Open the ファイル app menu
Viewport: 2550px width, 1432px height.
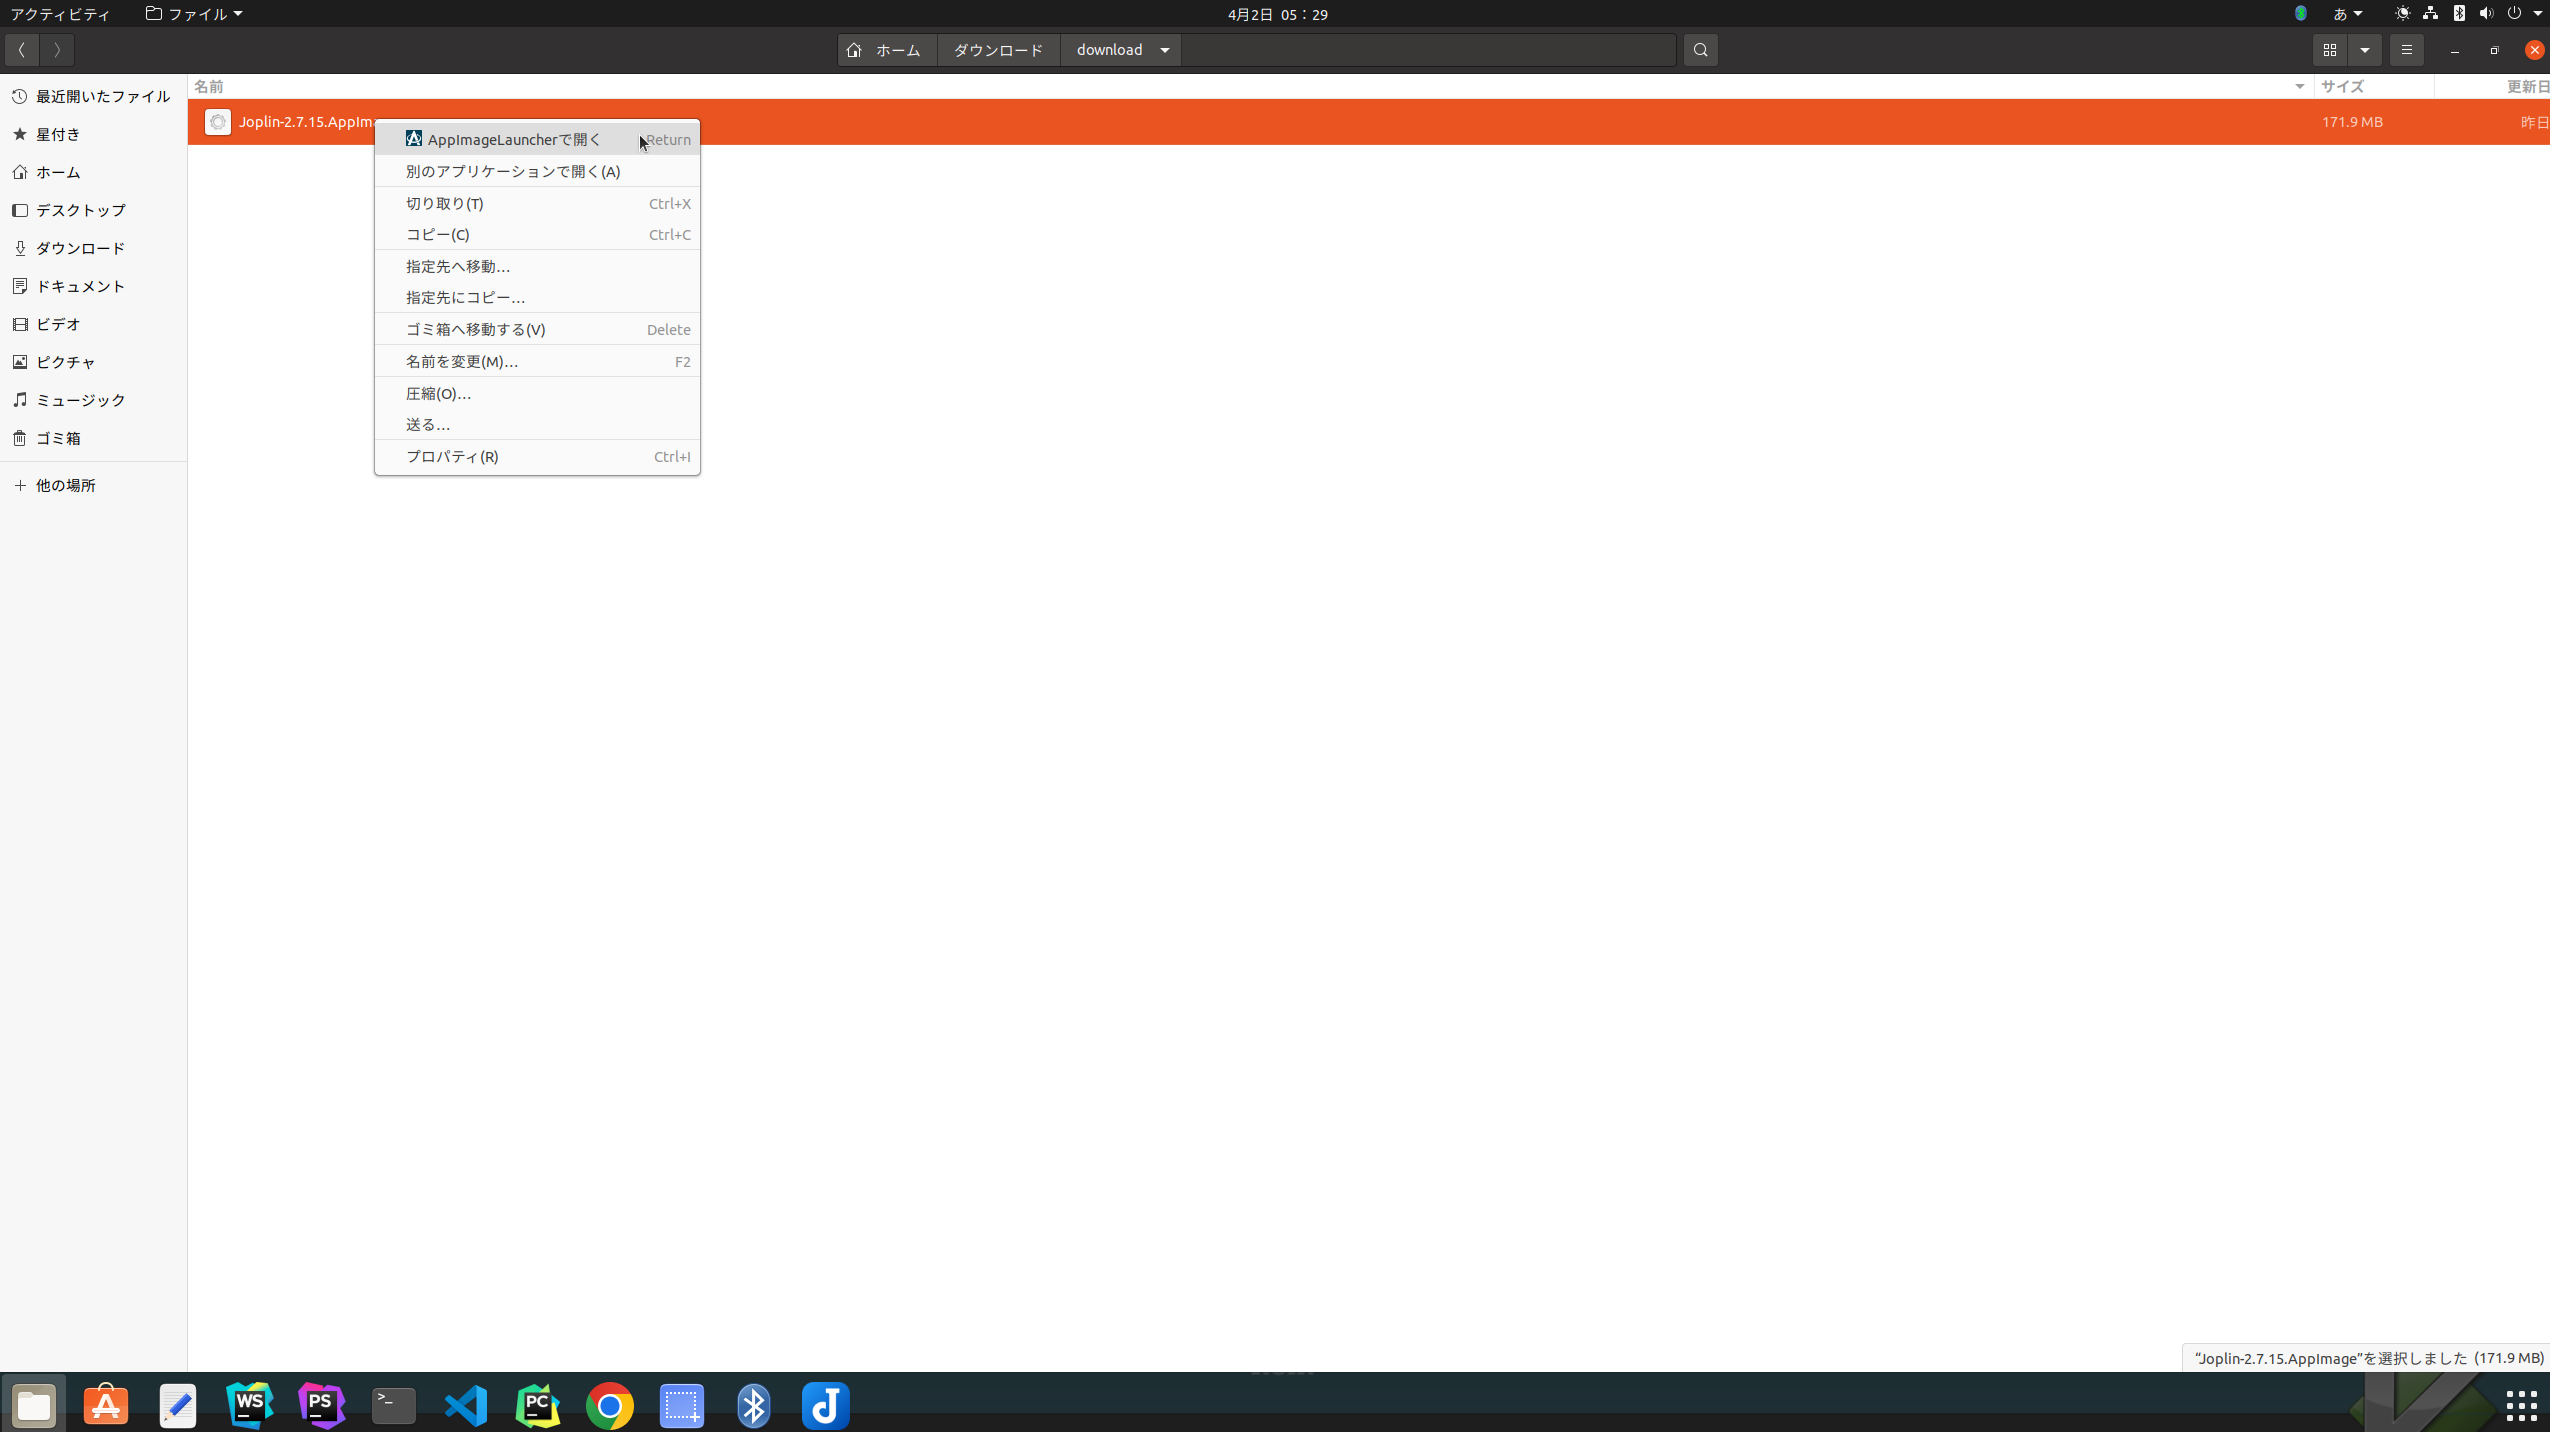(x=194, y=14)
